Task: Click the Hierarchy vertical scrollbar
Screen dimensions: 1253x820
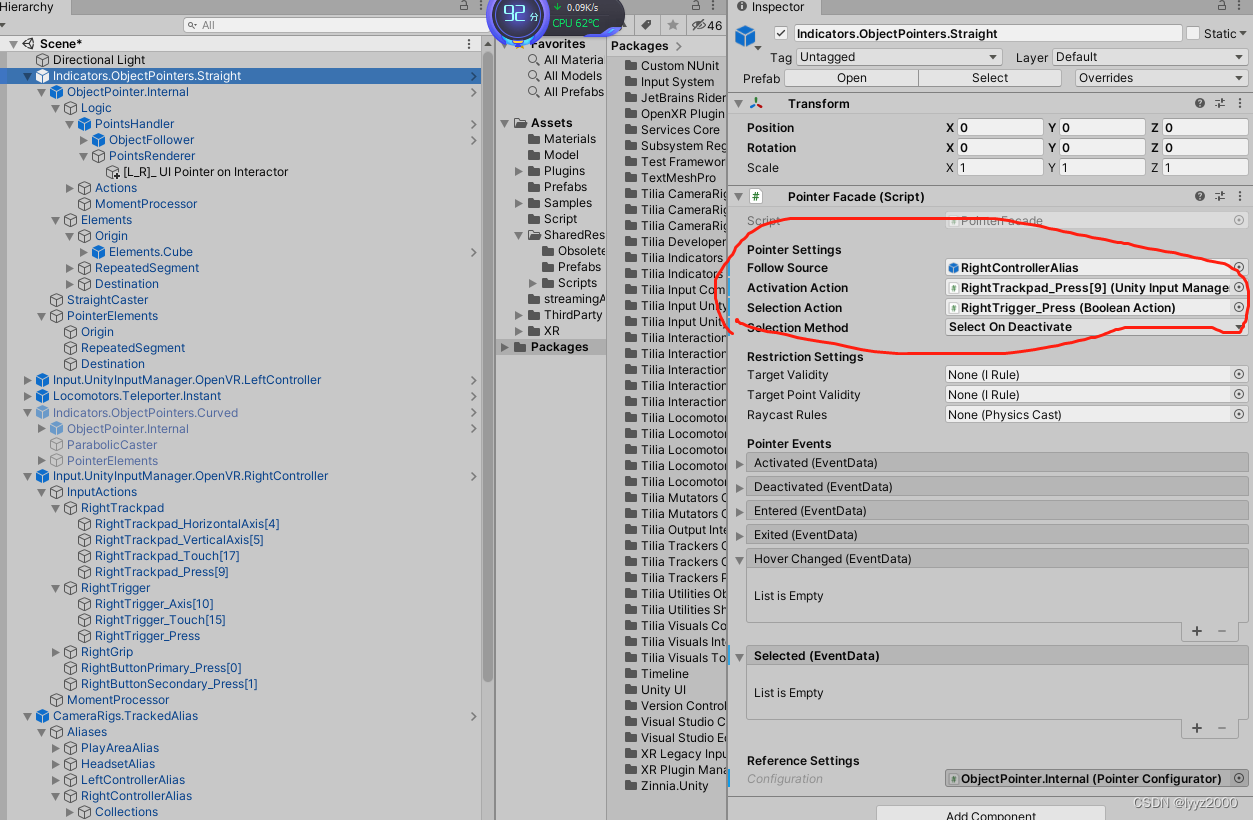Action: tap(488, 366)
